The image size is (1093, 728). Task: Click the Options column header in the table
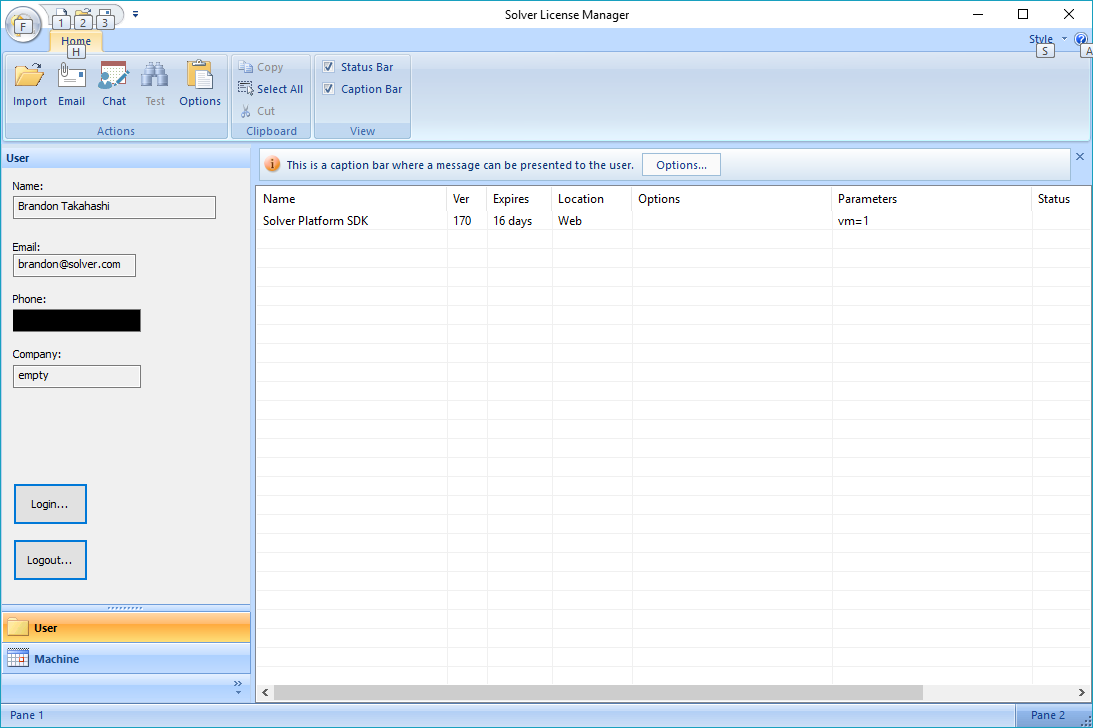732,199
